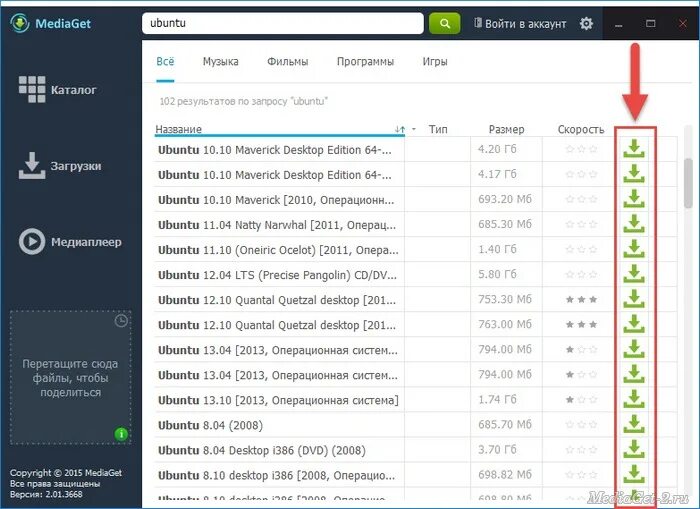Screen dimensions: 700x509
Task: Click the Copyright © 2015 MediaGet text
Action: [x=66, y=472]
